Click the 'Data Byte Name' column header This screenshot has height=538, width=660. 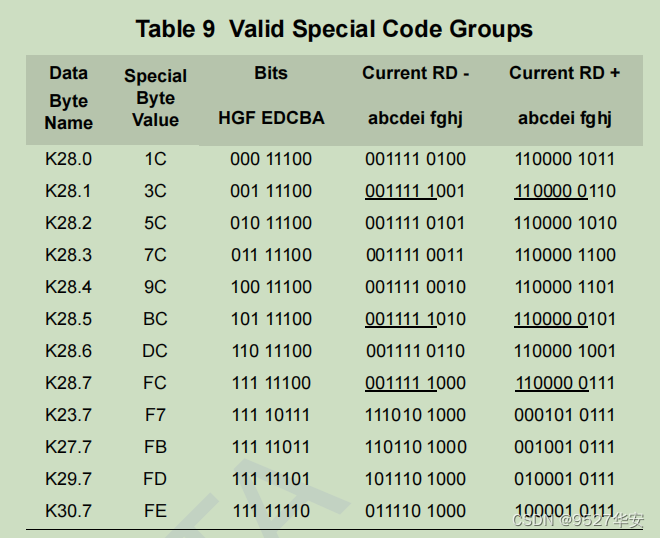[68, 98]
